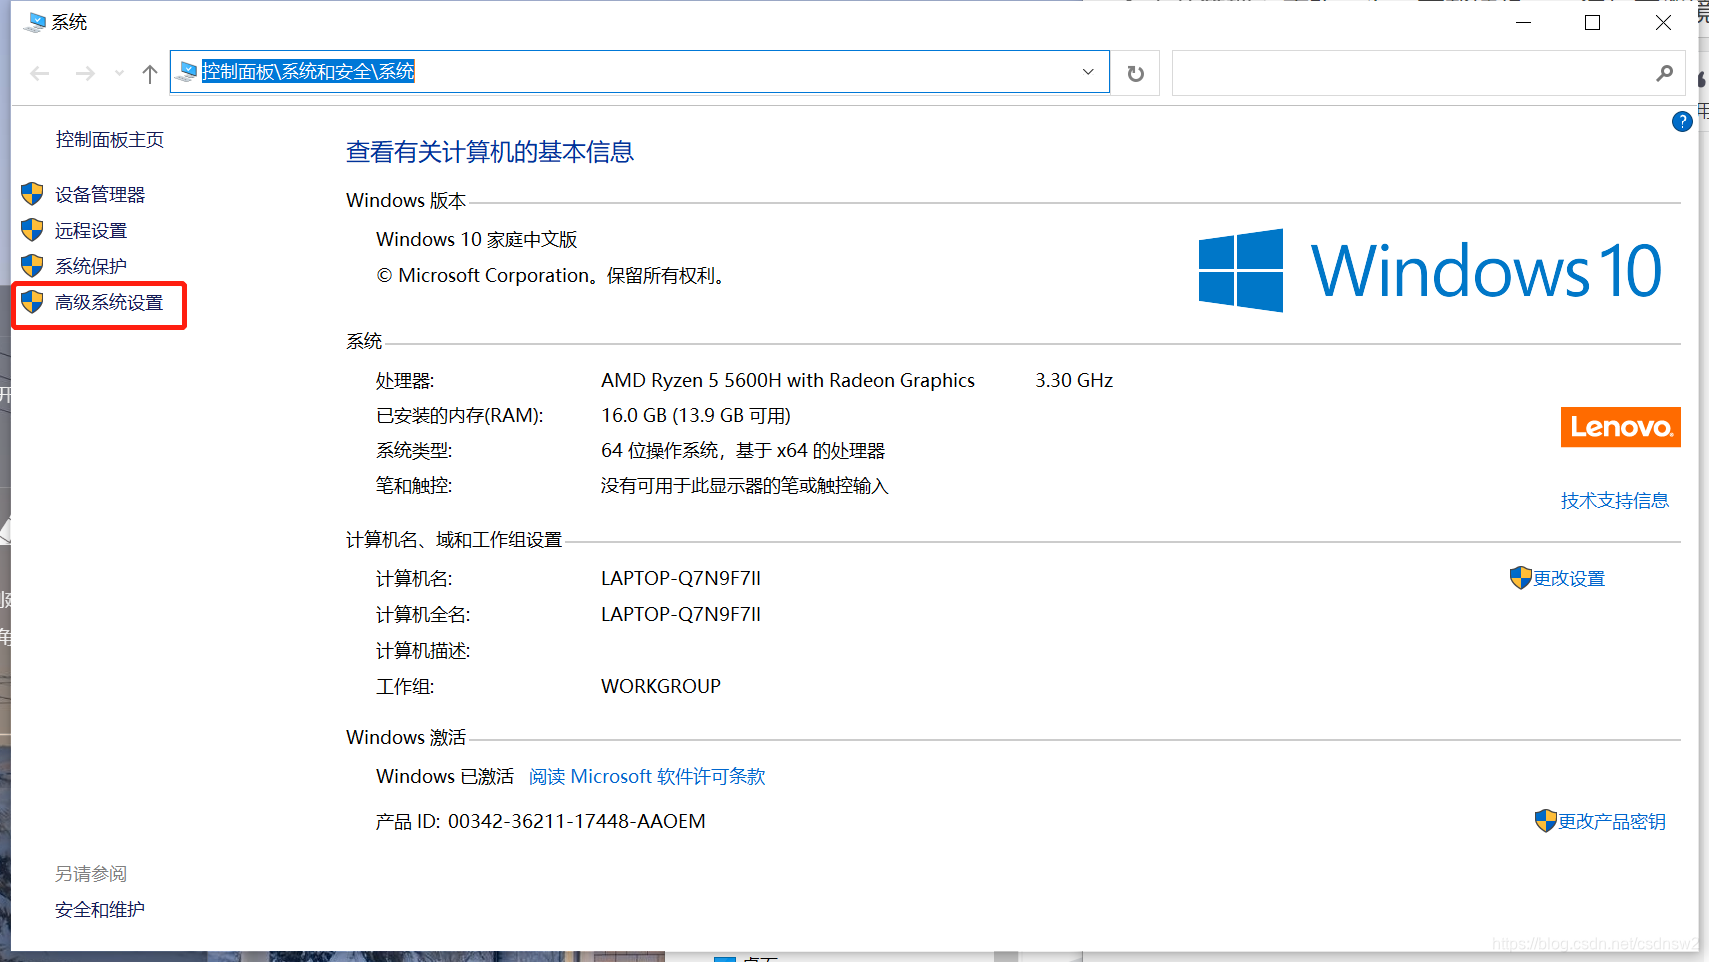Click the shield icon beside 更改产品密钥
This screenshot has height=962, width=1709.
pyautogui.click(x=1545, y=820)
